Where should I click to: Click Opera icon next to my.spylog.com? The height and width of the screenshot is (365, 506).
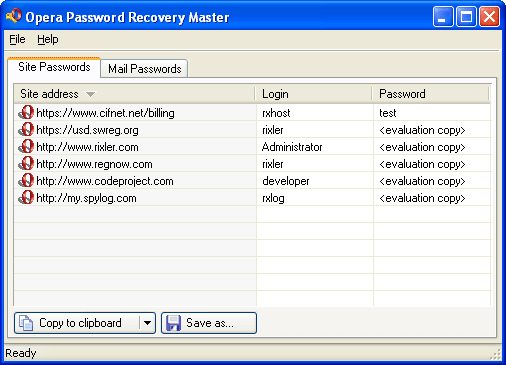click(x=26, y=197)
